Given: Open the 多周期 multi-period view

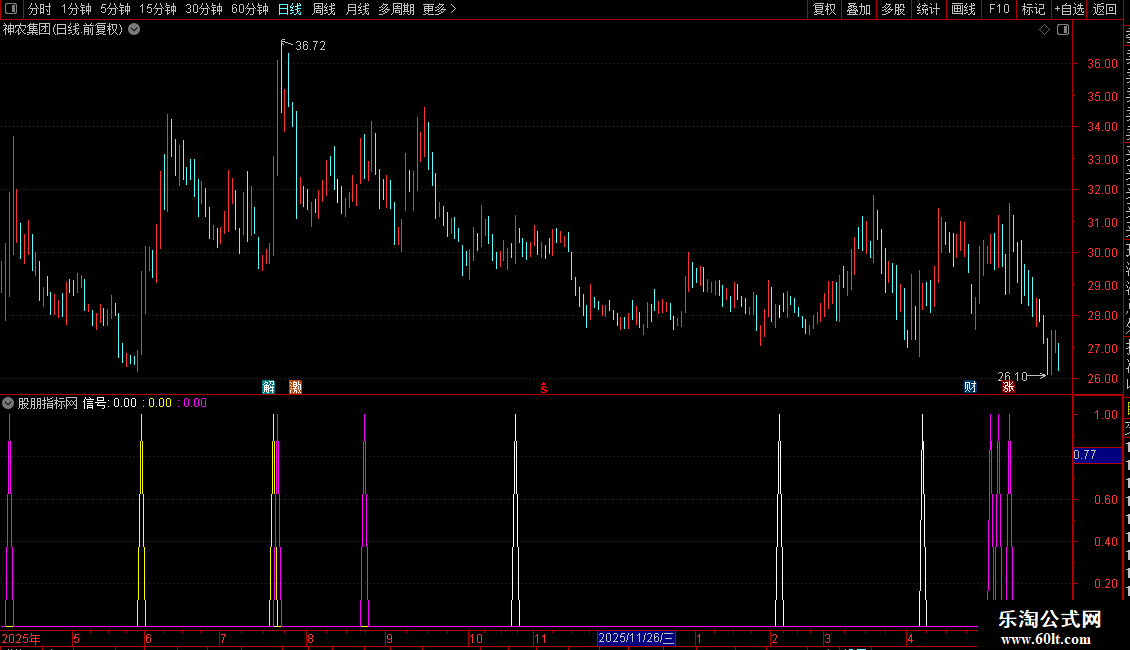Looking at the screenshot, I should pos(396,9).
